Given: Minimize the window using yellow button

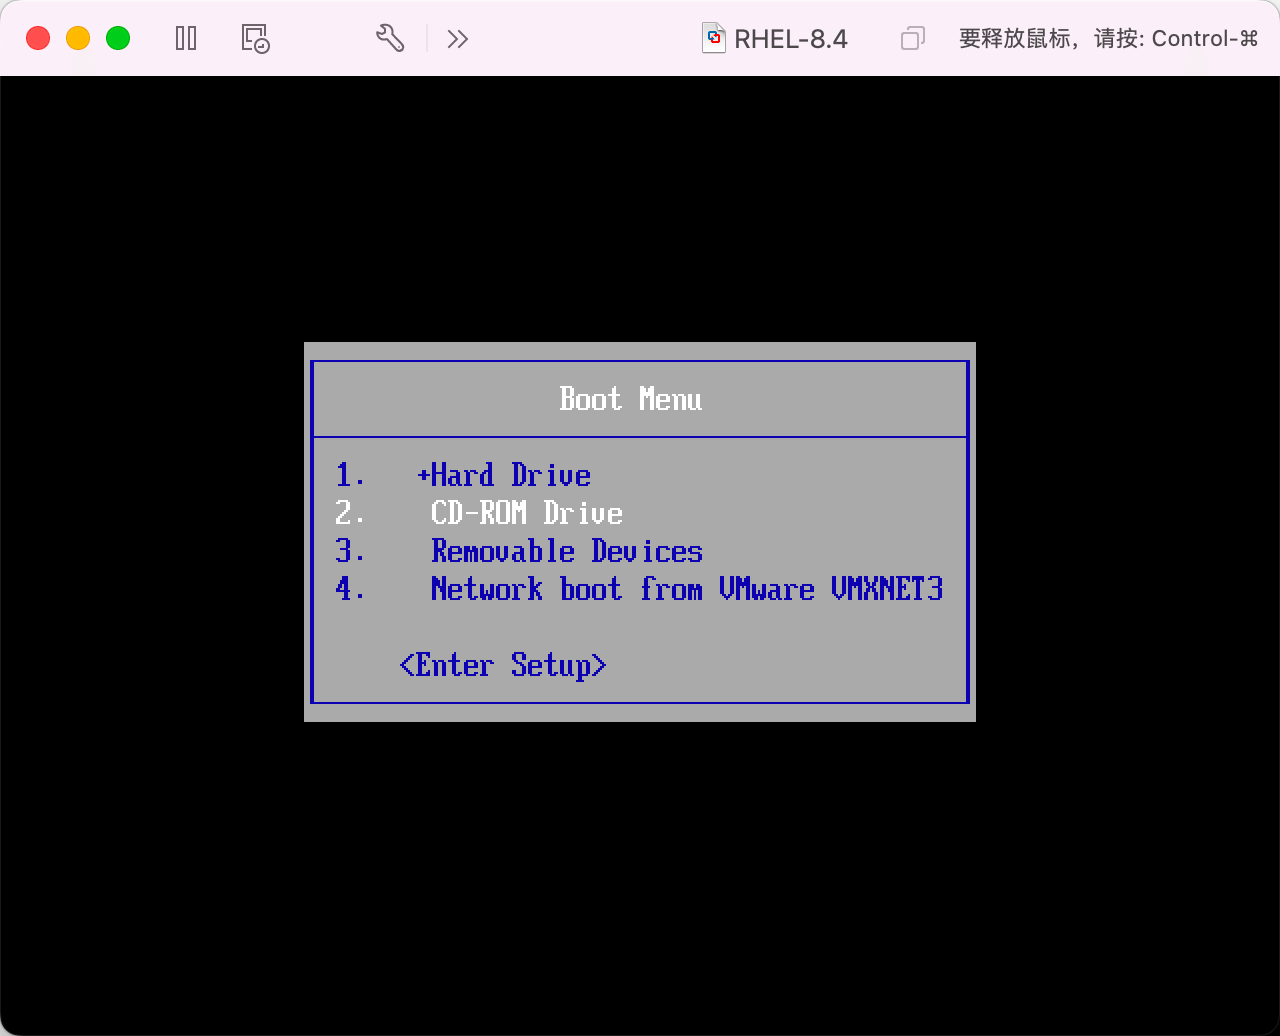Looking at the screenshot, I should [78, 39].
